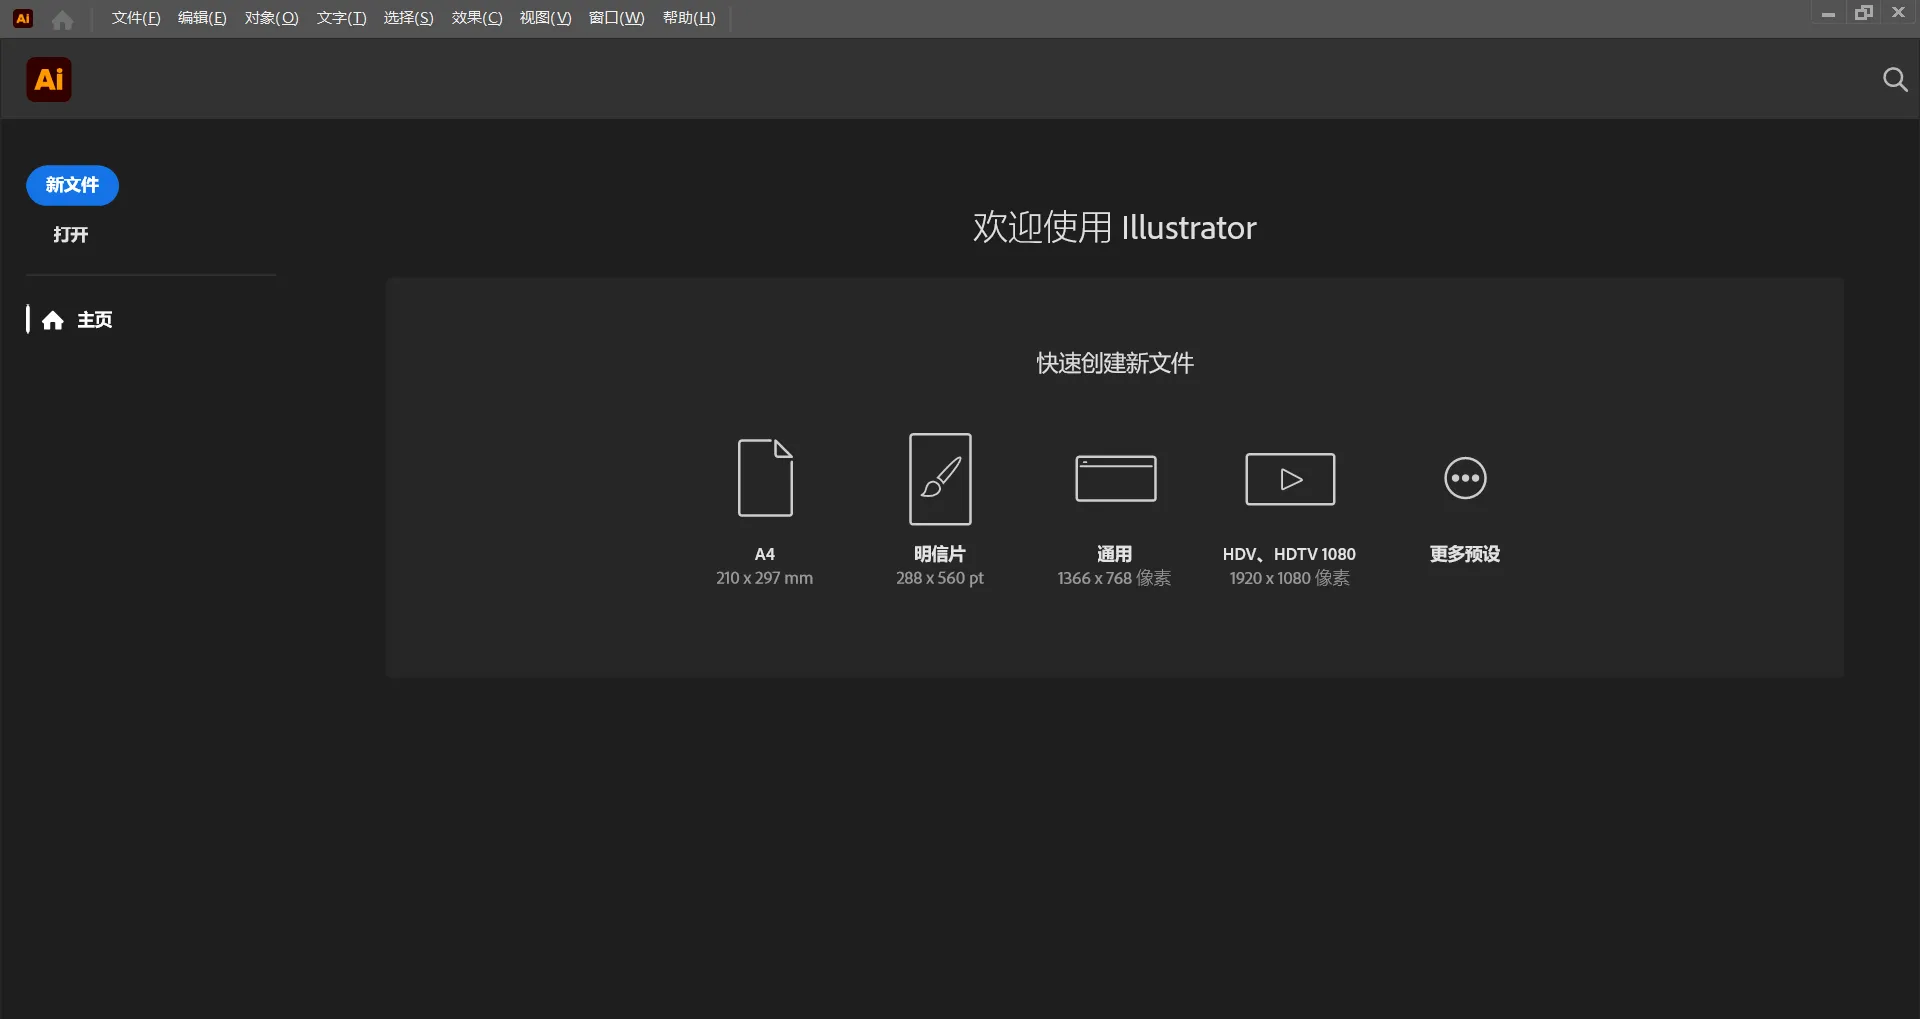Open the 文字(T) menu
This screenshot has height=1019, width=1920.
click(x=340, y=17)
